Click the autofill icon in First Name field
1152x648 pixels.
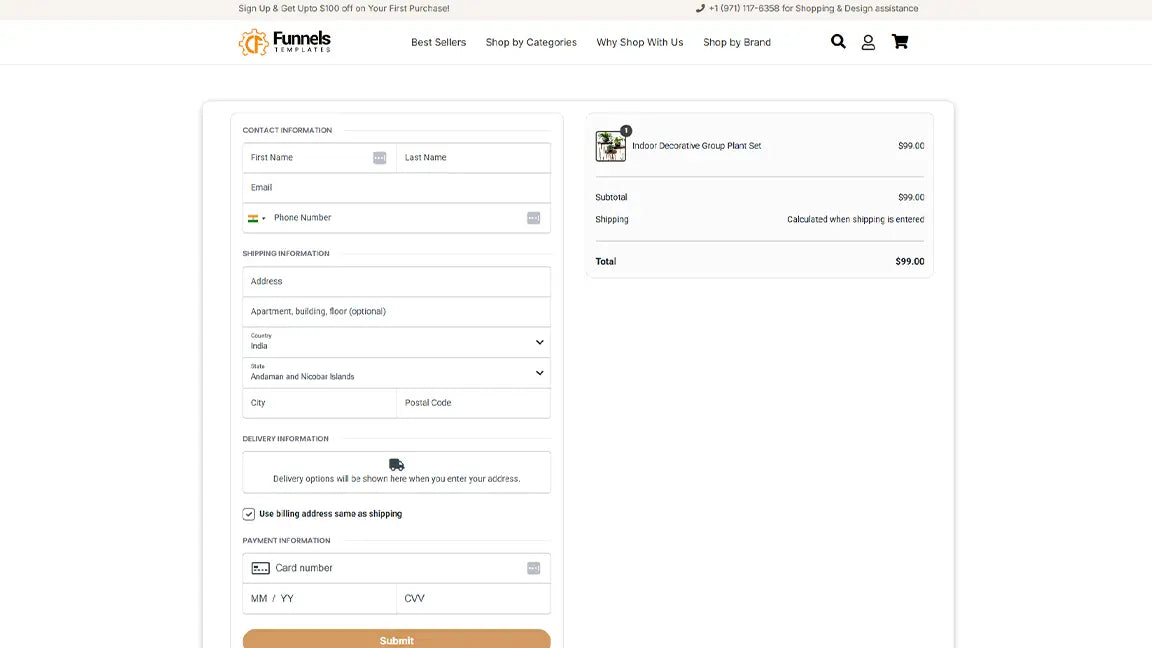click(x=379, y=158)
